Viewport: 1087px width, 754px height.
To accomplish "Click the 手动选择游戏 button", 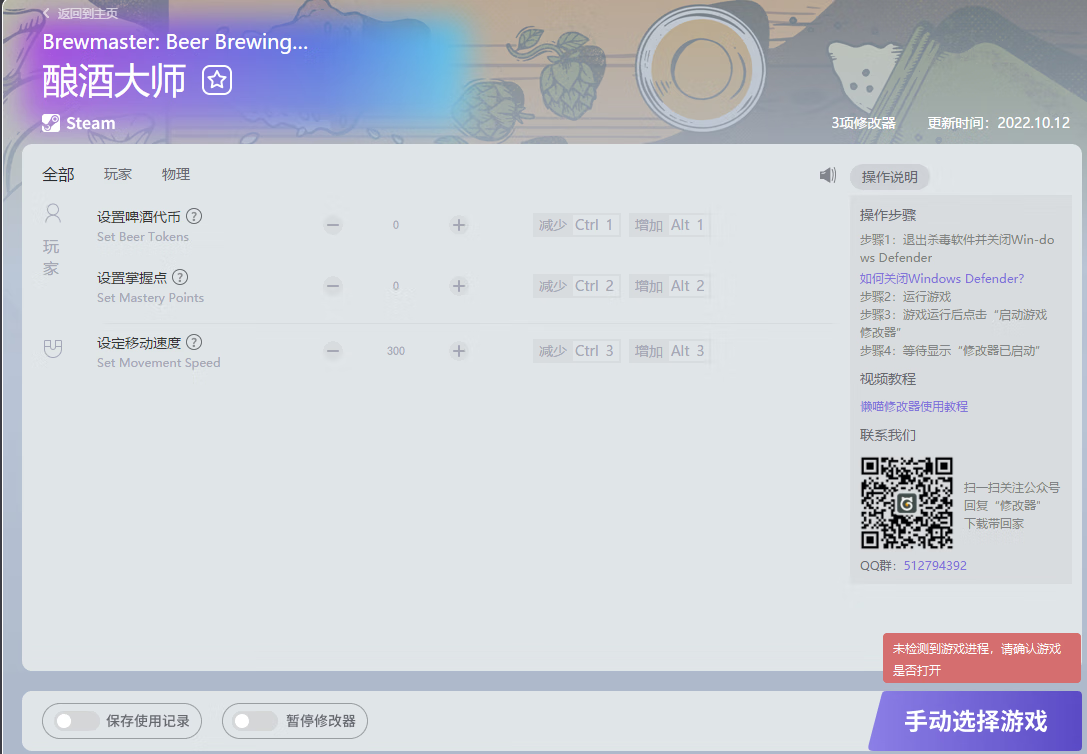I will click(975, 721).
